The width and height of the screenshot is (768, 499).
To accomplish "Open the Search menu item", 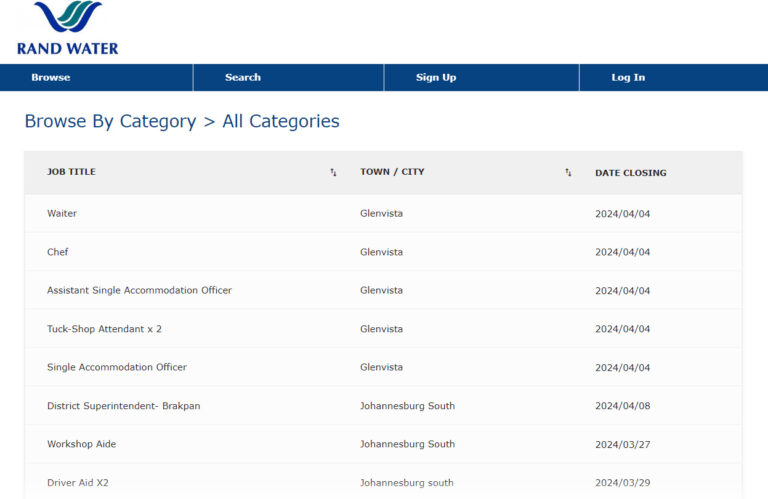I will 243,78.
